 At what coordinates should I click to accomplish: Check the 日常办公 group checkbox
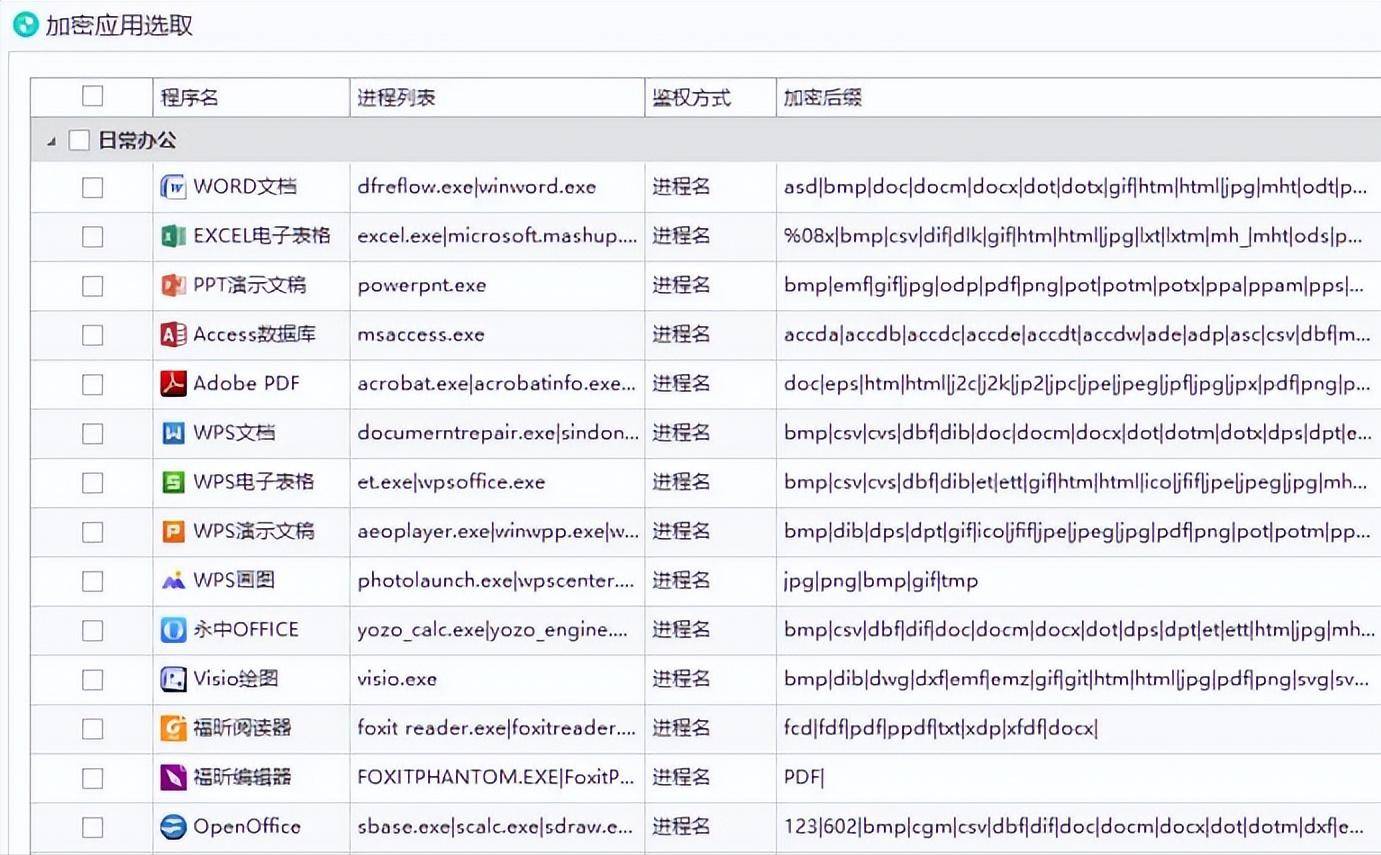[x=79, y=141]
